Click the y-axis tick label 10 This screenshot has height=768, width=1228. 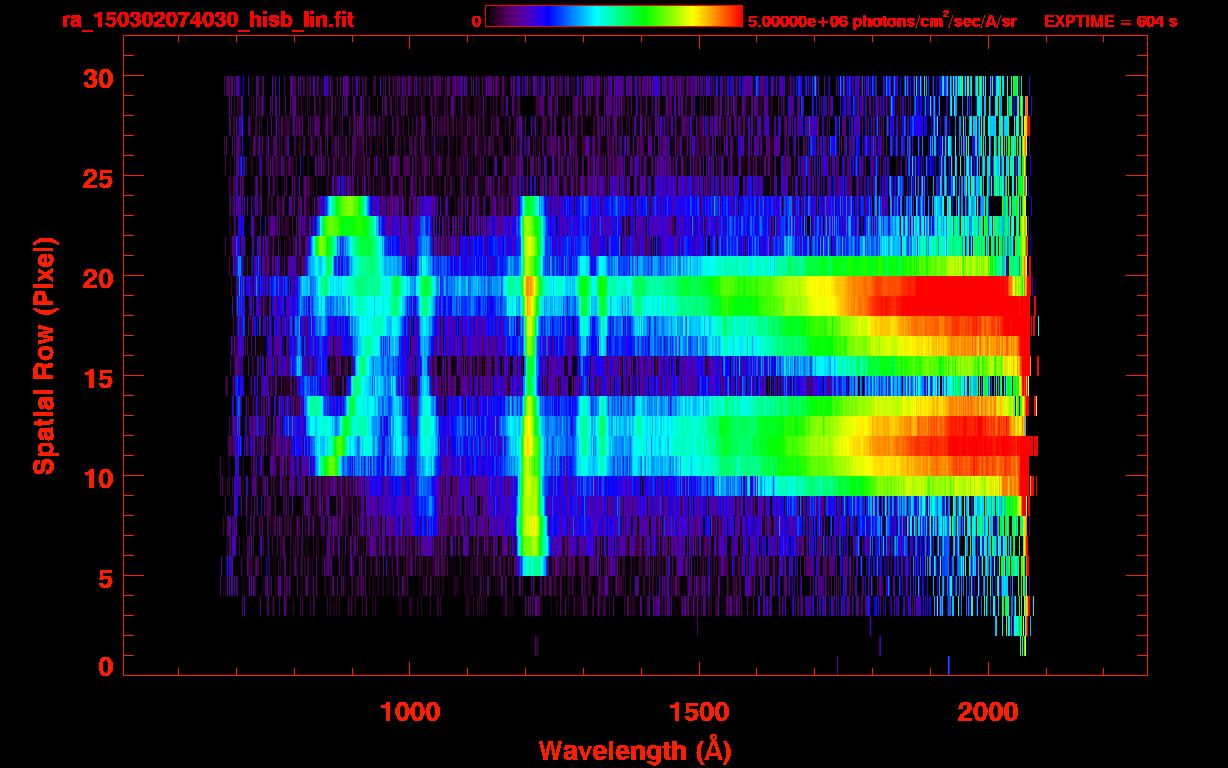(99, 477)
